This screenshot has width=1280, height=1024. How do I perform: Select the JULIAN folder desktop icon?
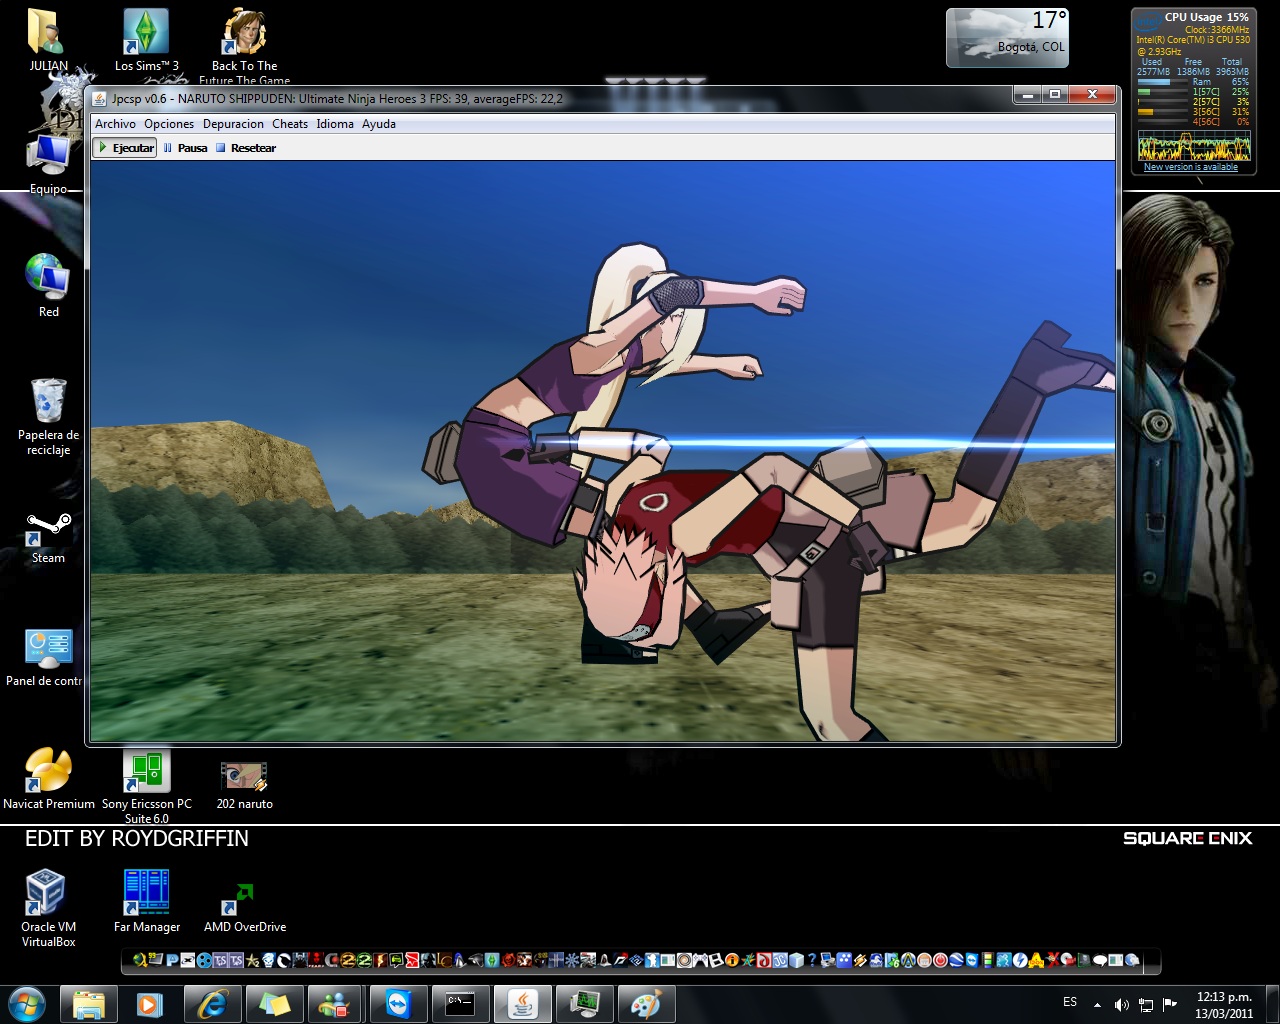point(48,40)
